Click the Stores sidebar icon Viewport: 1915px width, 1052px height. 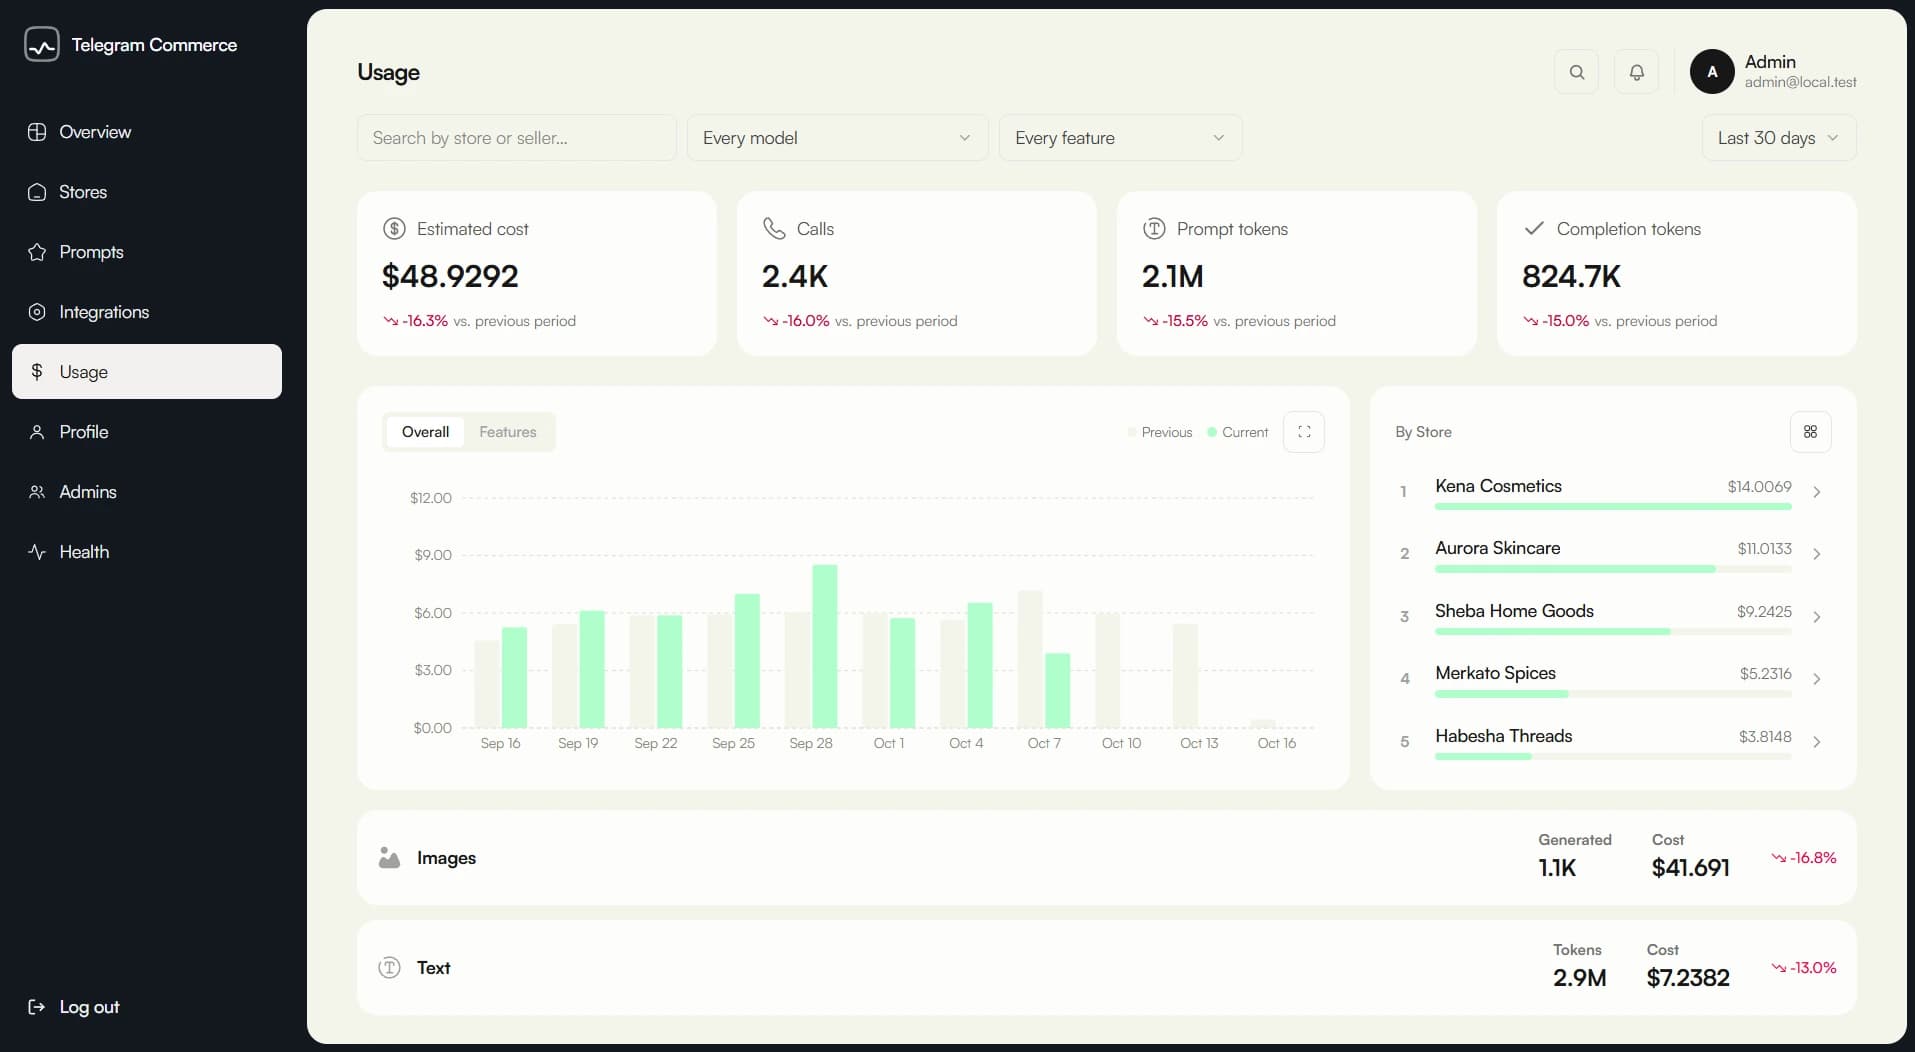tap(37, 192)
